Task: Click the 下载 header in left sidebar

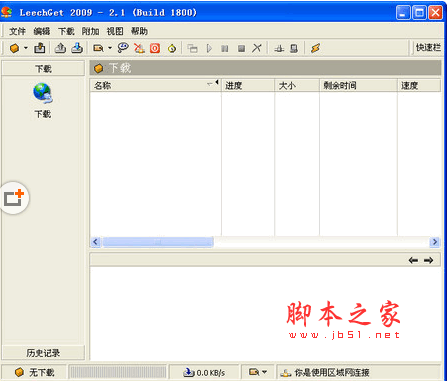Action: [x=43, y=69]
